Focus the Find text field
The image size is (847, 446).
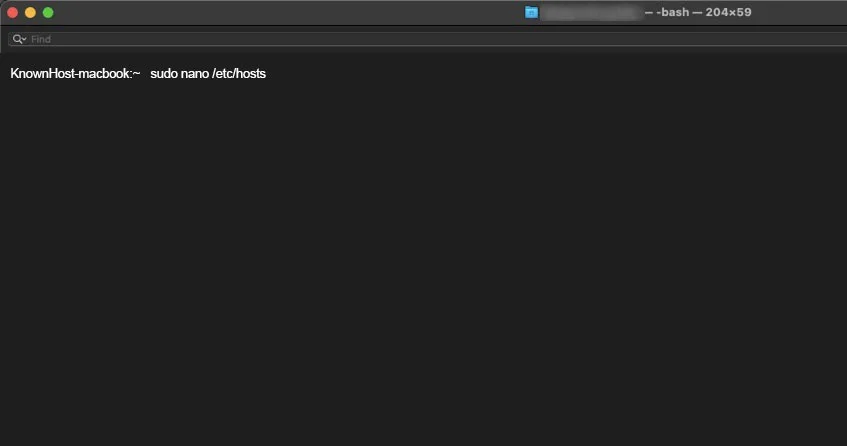(400, 39)
